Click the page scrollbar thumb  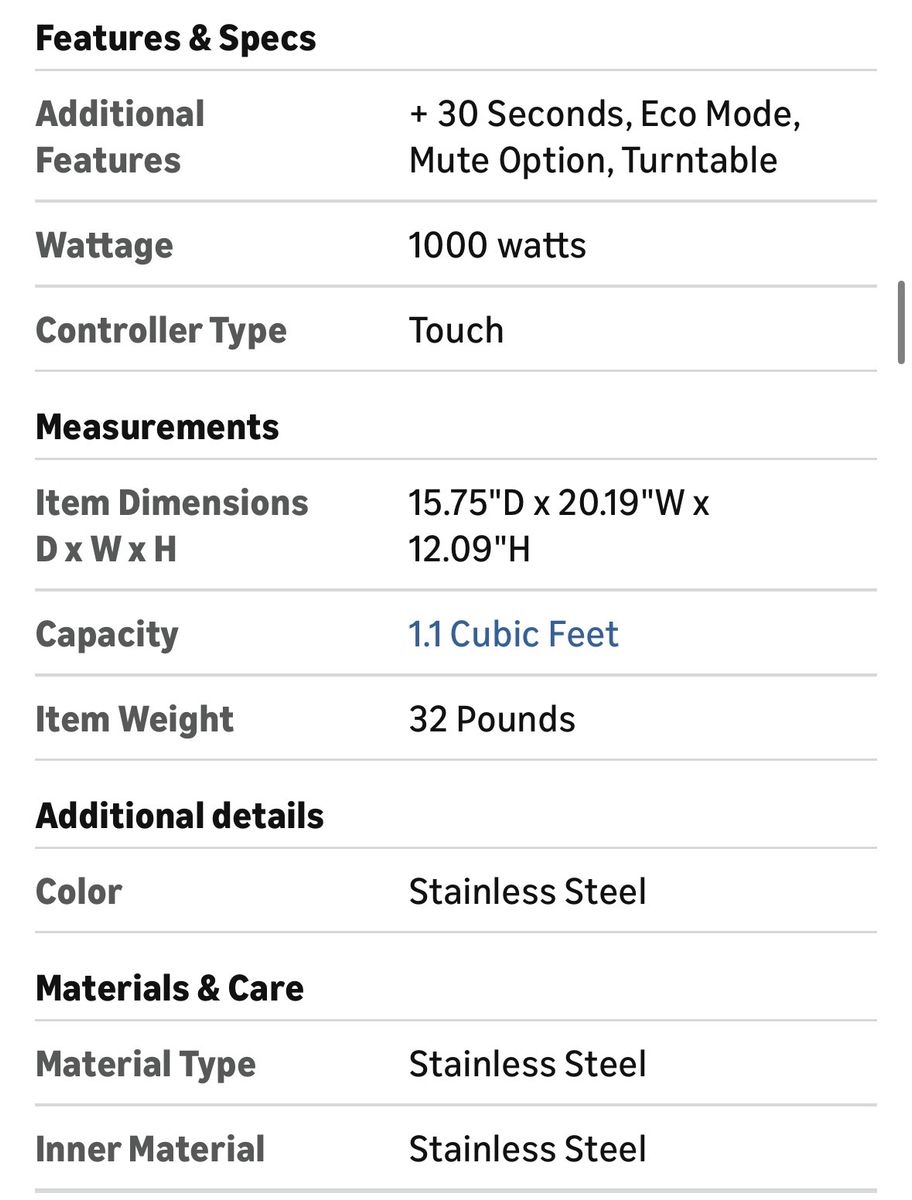pyautogui.click(x=902, y=323)
